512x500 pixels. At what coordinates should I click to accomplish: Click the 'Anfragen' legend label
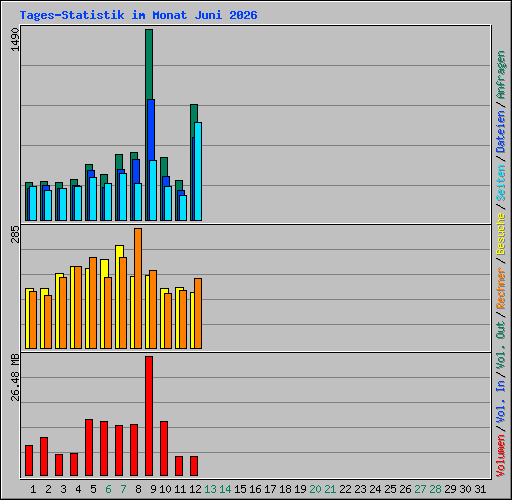tap(501, 75)
